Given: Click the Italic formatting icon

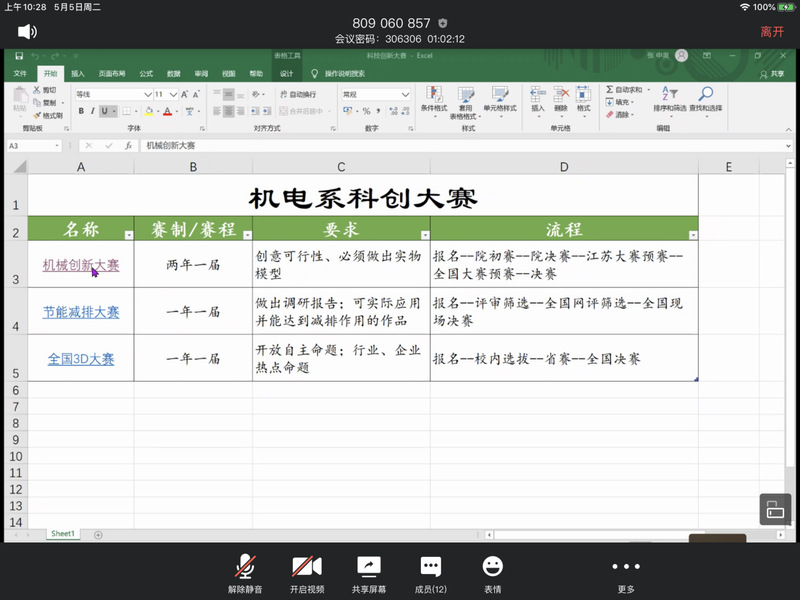Looking at the screenshot, I should tap(93, 111).
